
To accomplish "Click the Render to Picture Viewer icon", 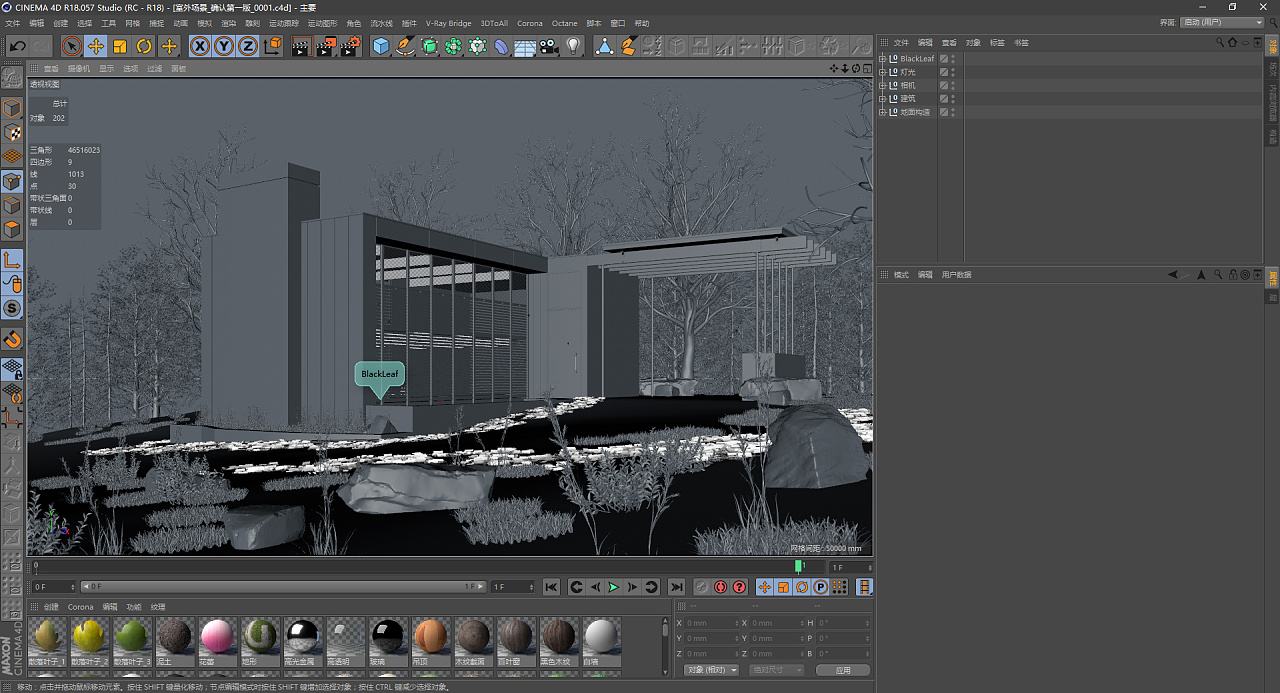I will 326,46.
